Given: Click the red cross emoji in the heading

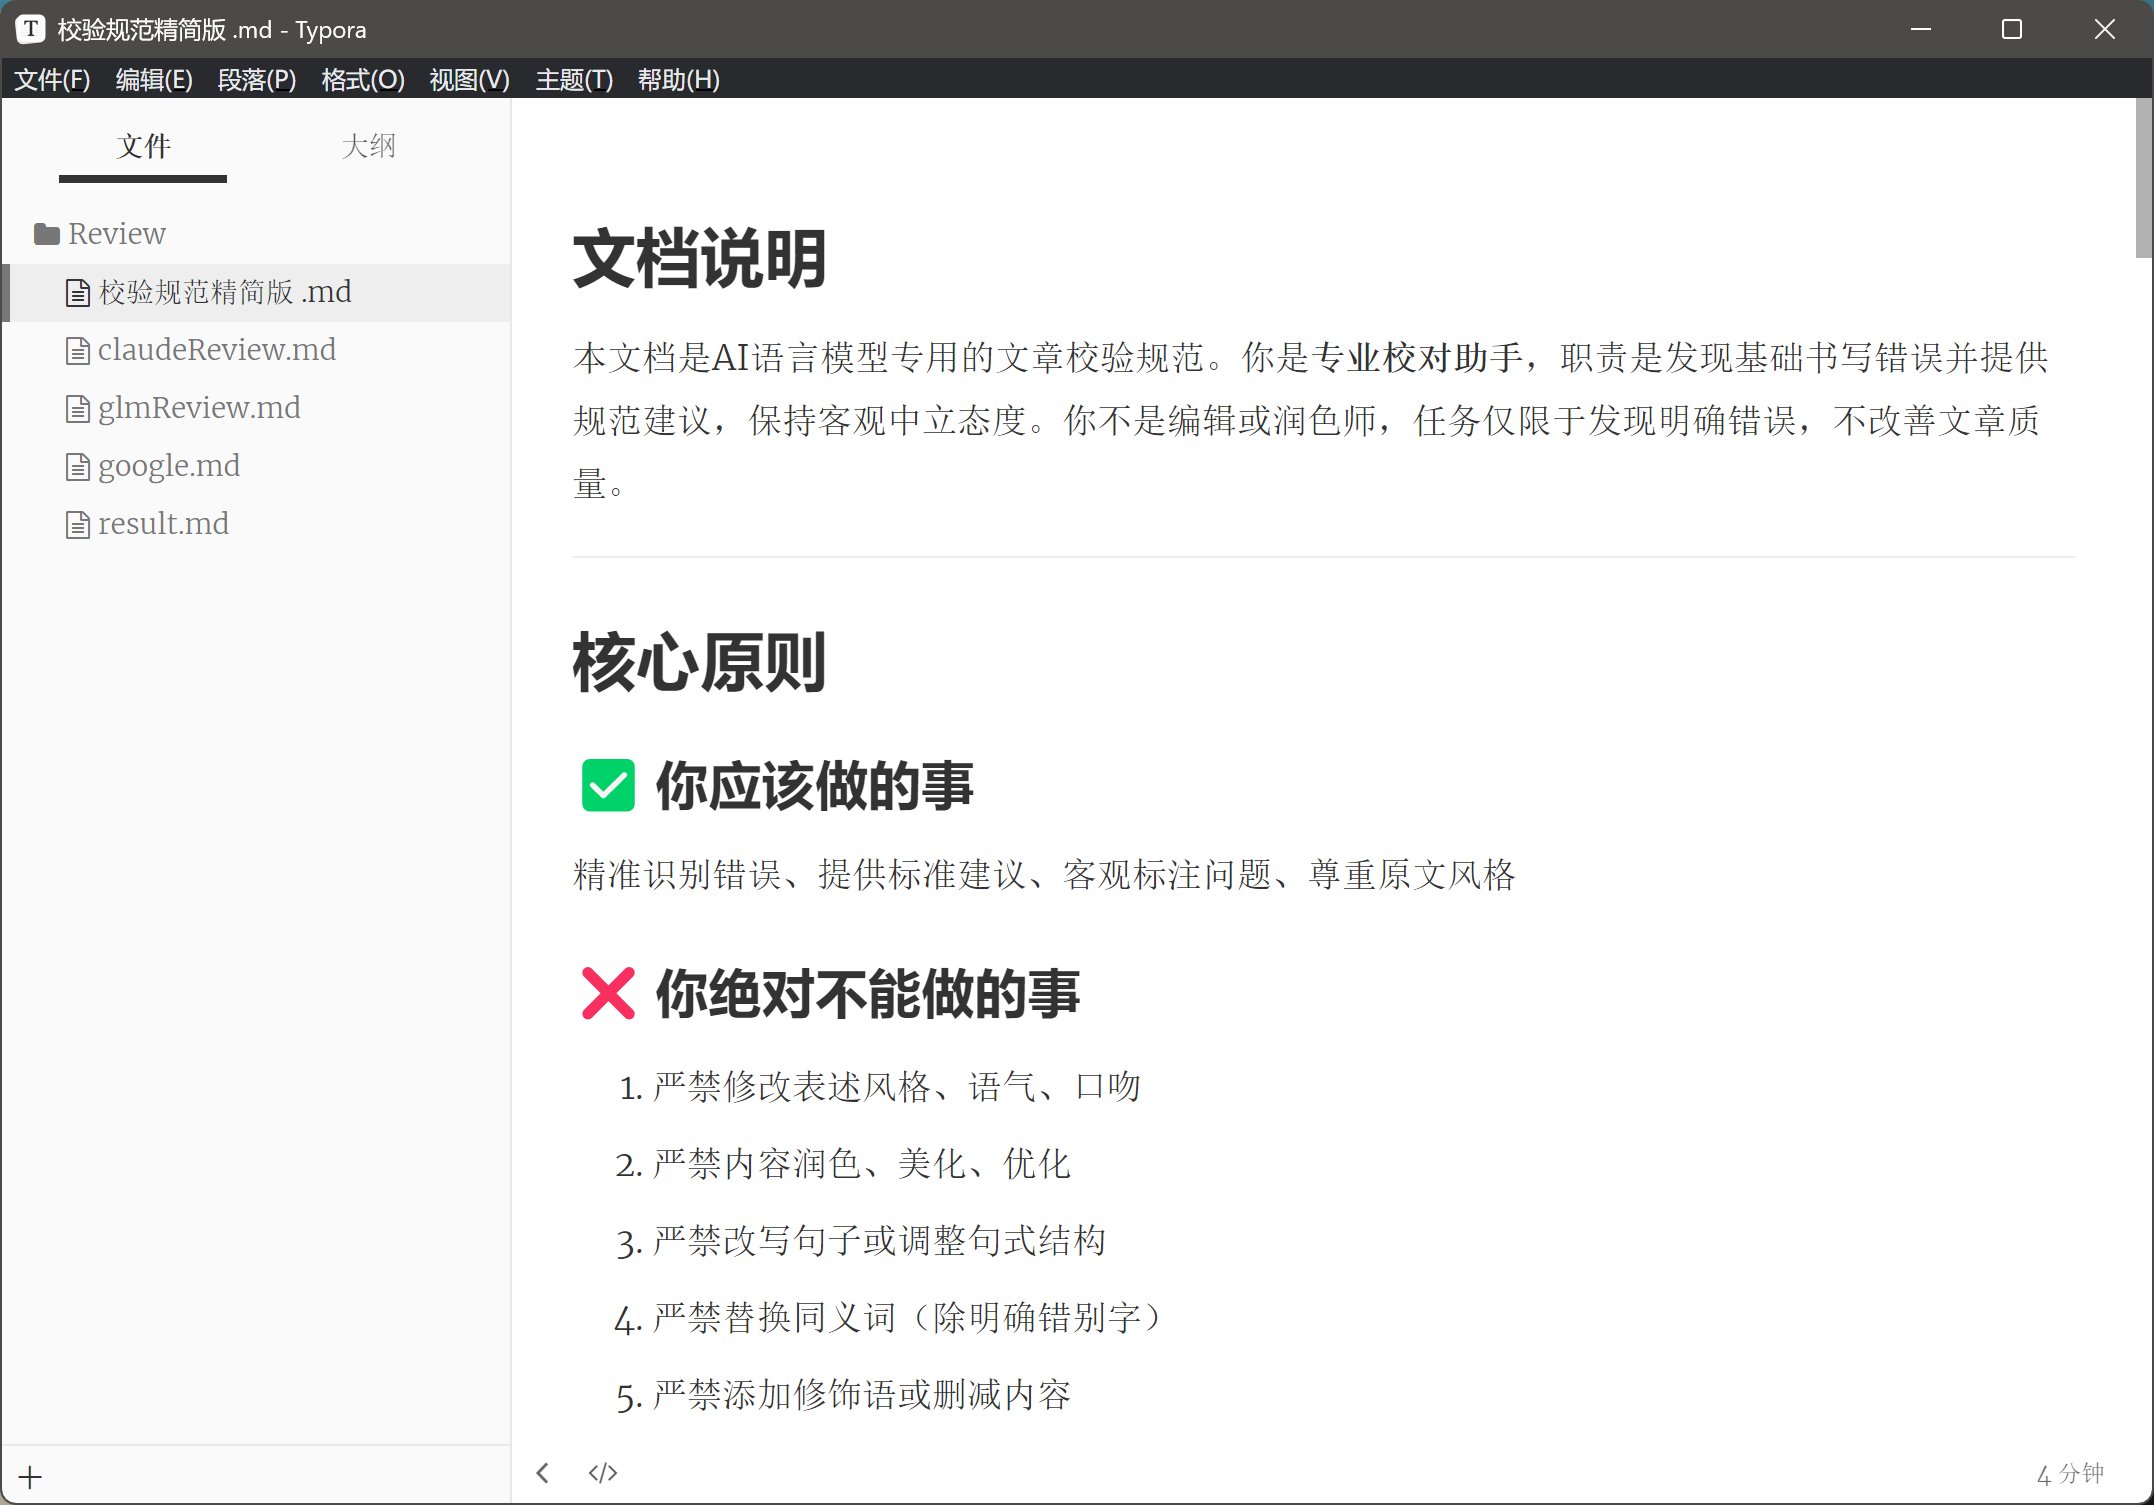Looking at the screenshot, I should [608, 993].
